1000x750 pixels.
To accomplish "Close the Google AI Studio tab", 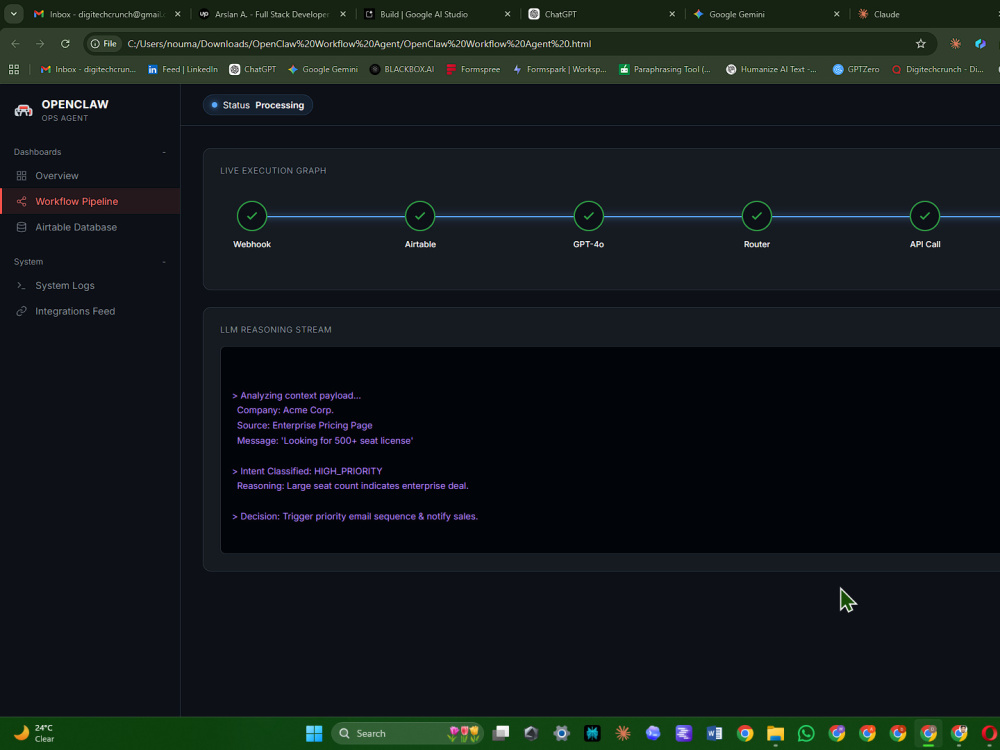I will pyautogui.click(x=507, y=14).
